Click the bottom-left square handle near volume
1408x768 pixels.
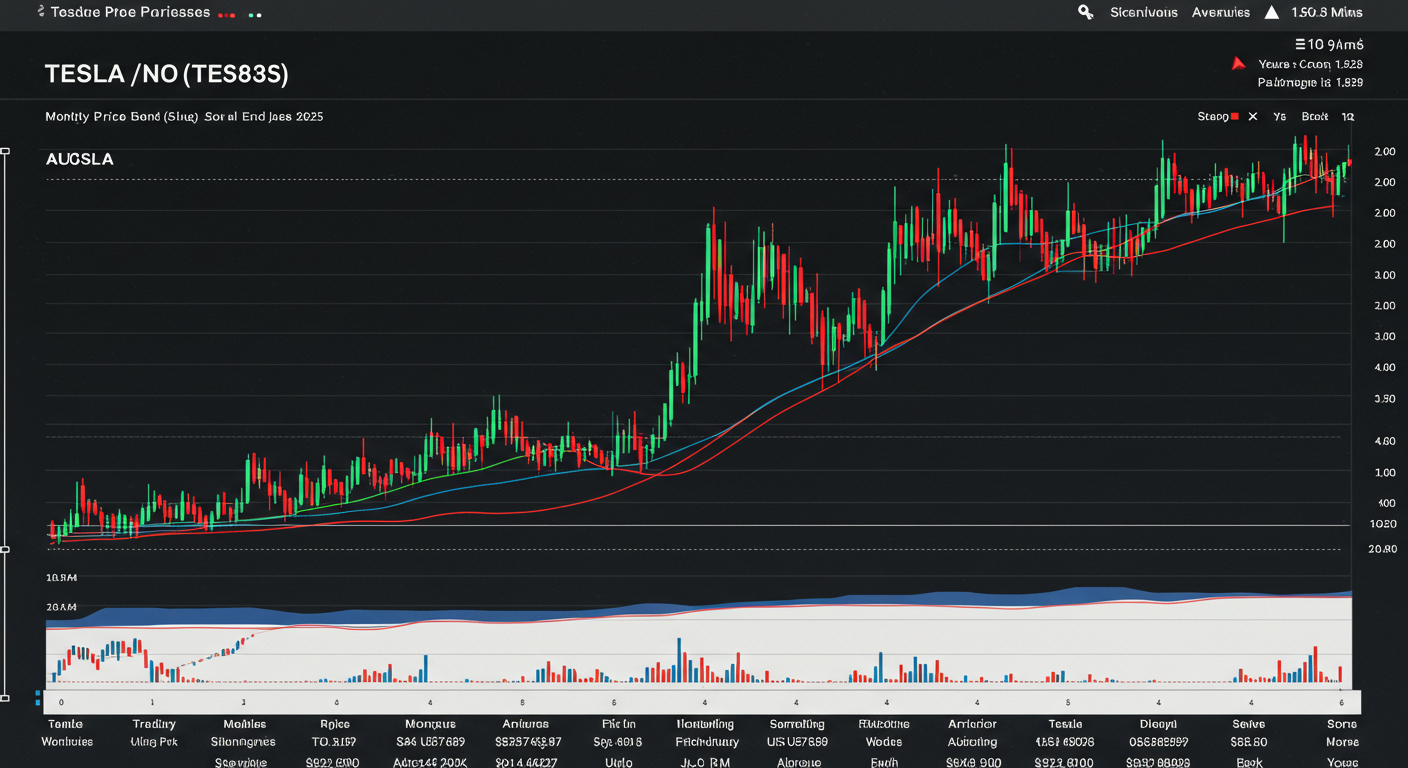[5, 698]
